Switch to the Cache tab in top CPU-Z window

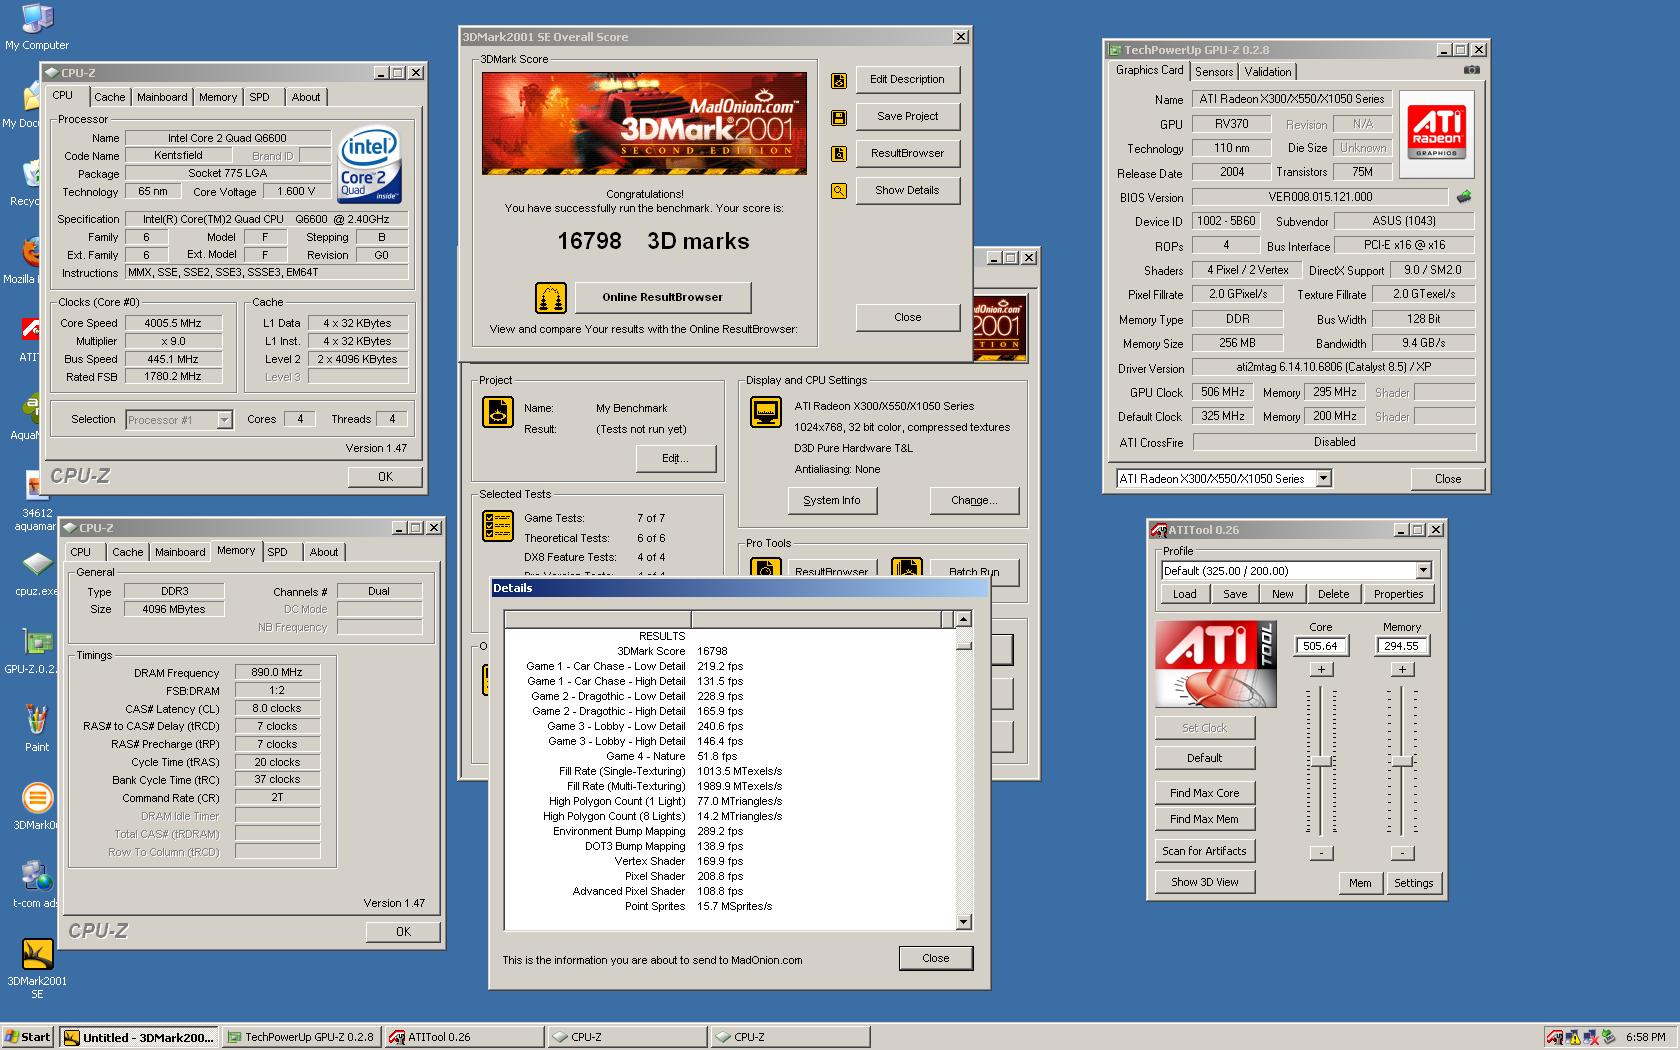click(110, 97)
